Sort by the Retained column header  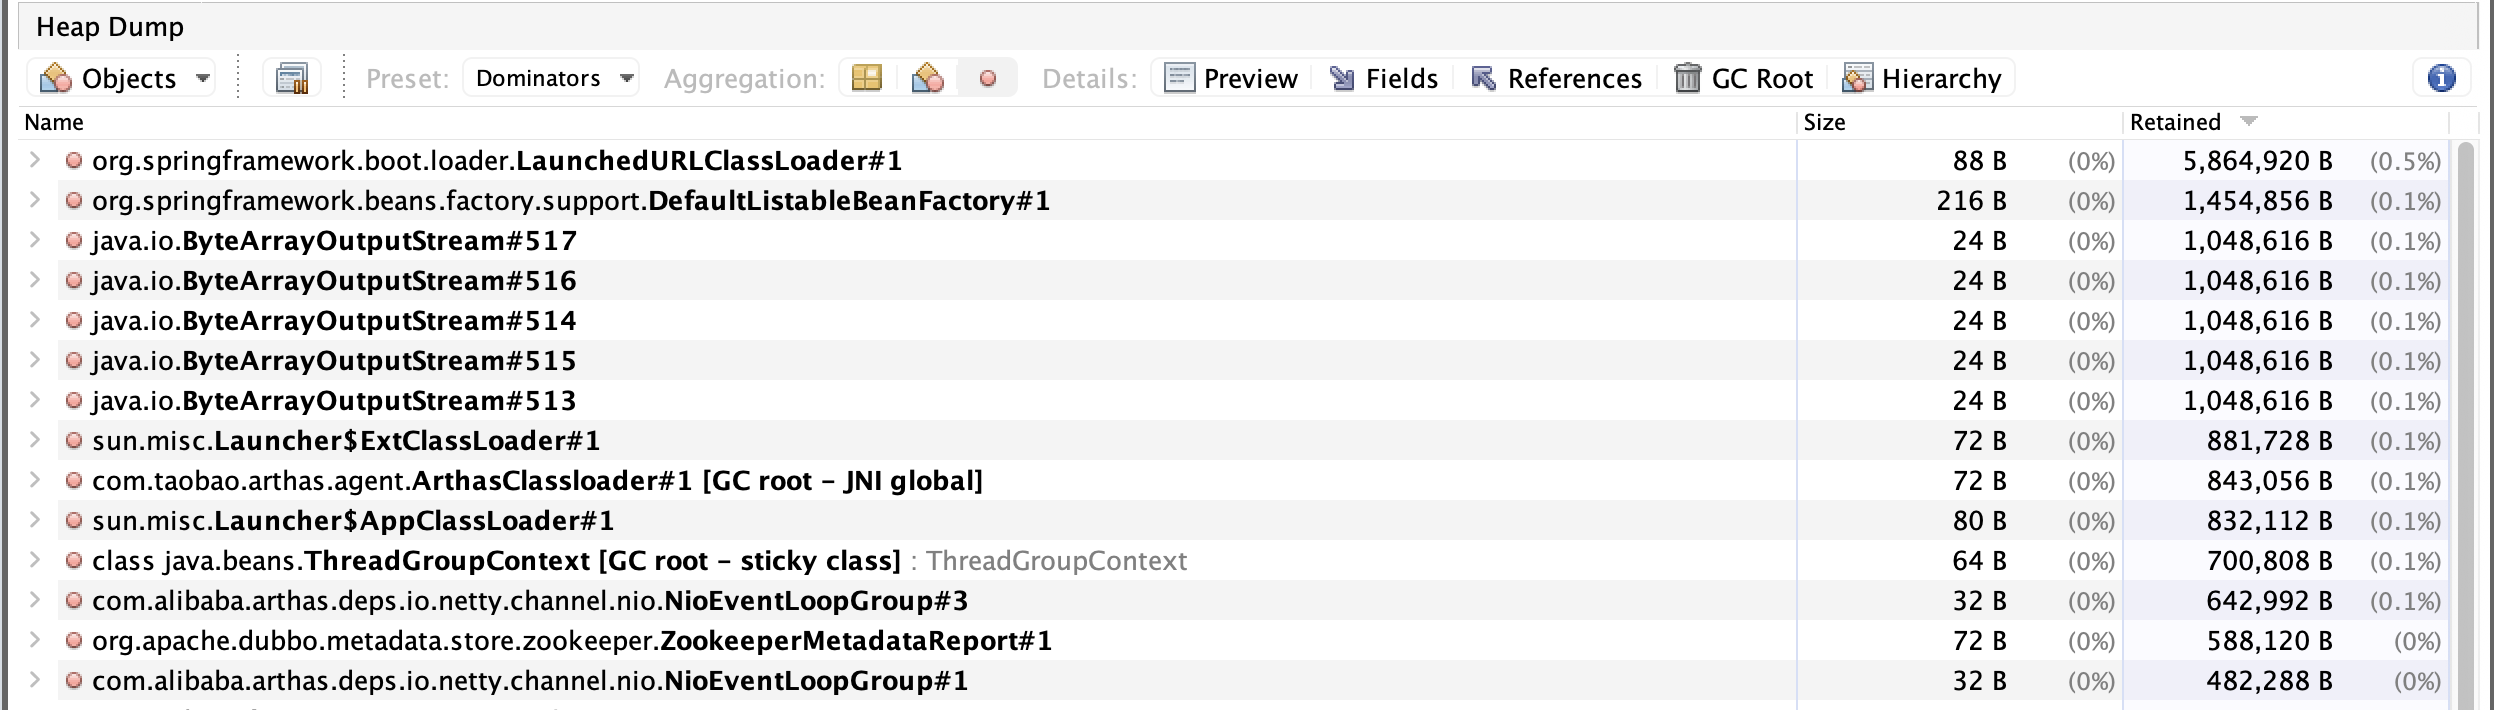coord(2176,122)
